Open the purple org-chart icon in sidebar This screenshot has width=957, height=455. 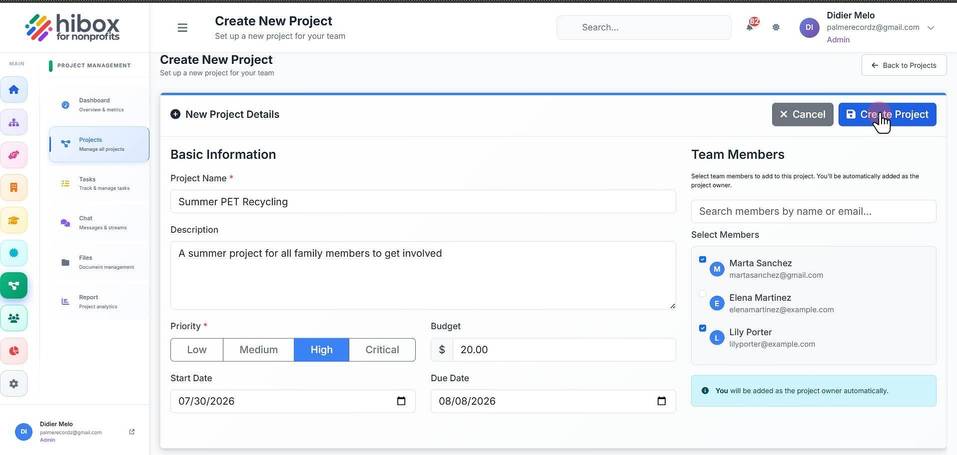click(13, 122)
